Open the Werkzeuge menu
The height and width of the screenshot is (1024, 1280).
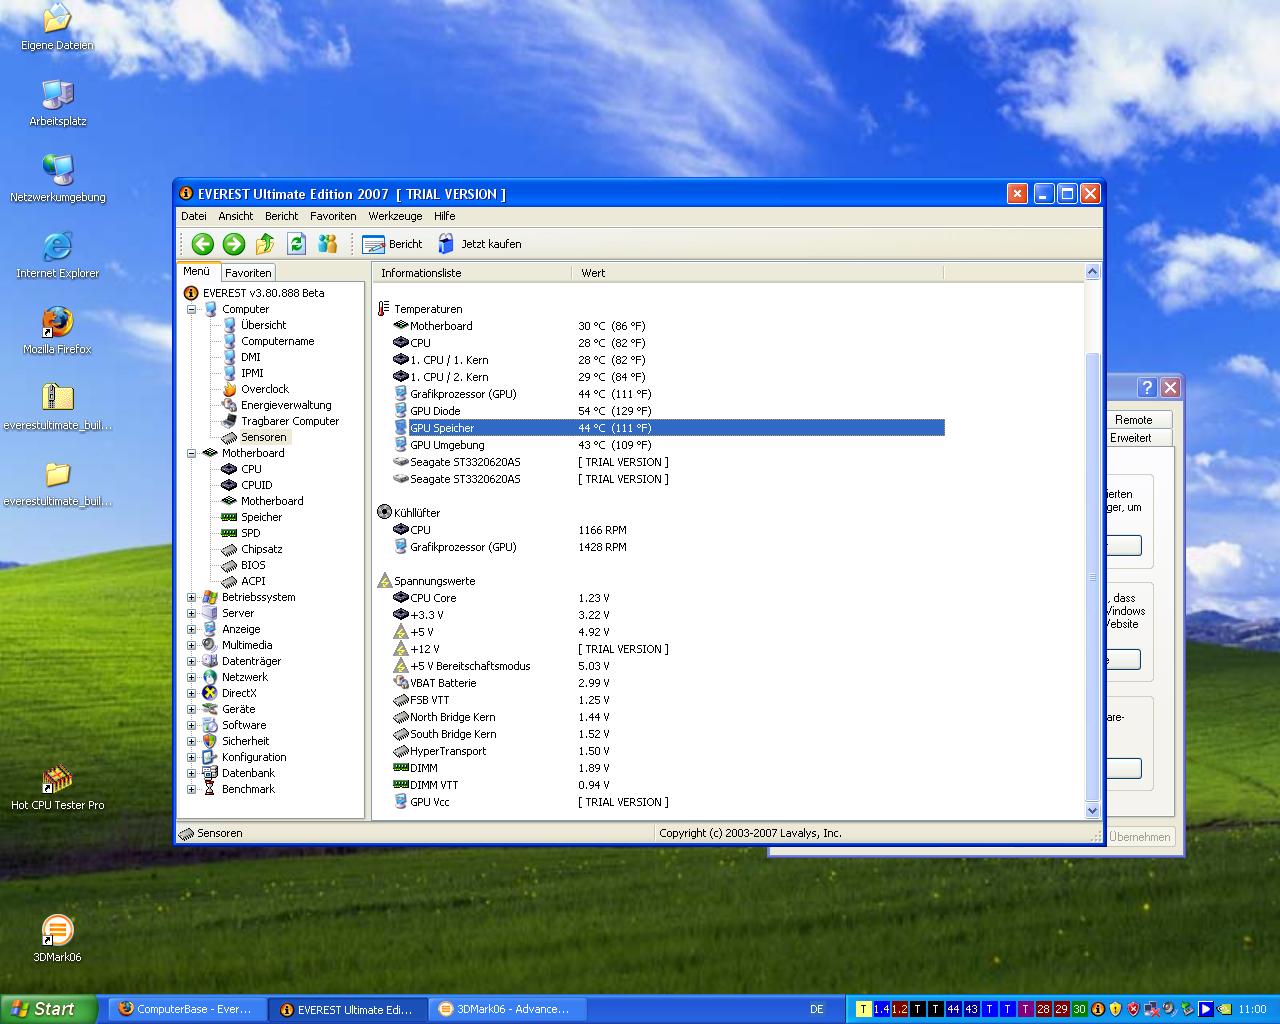pos(395,216)
